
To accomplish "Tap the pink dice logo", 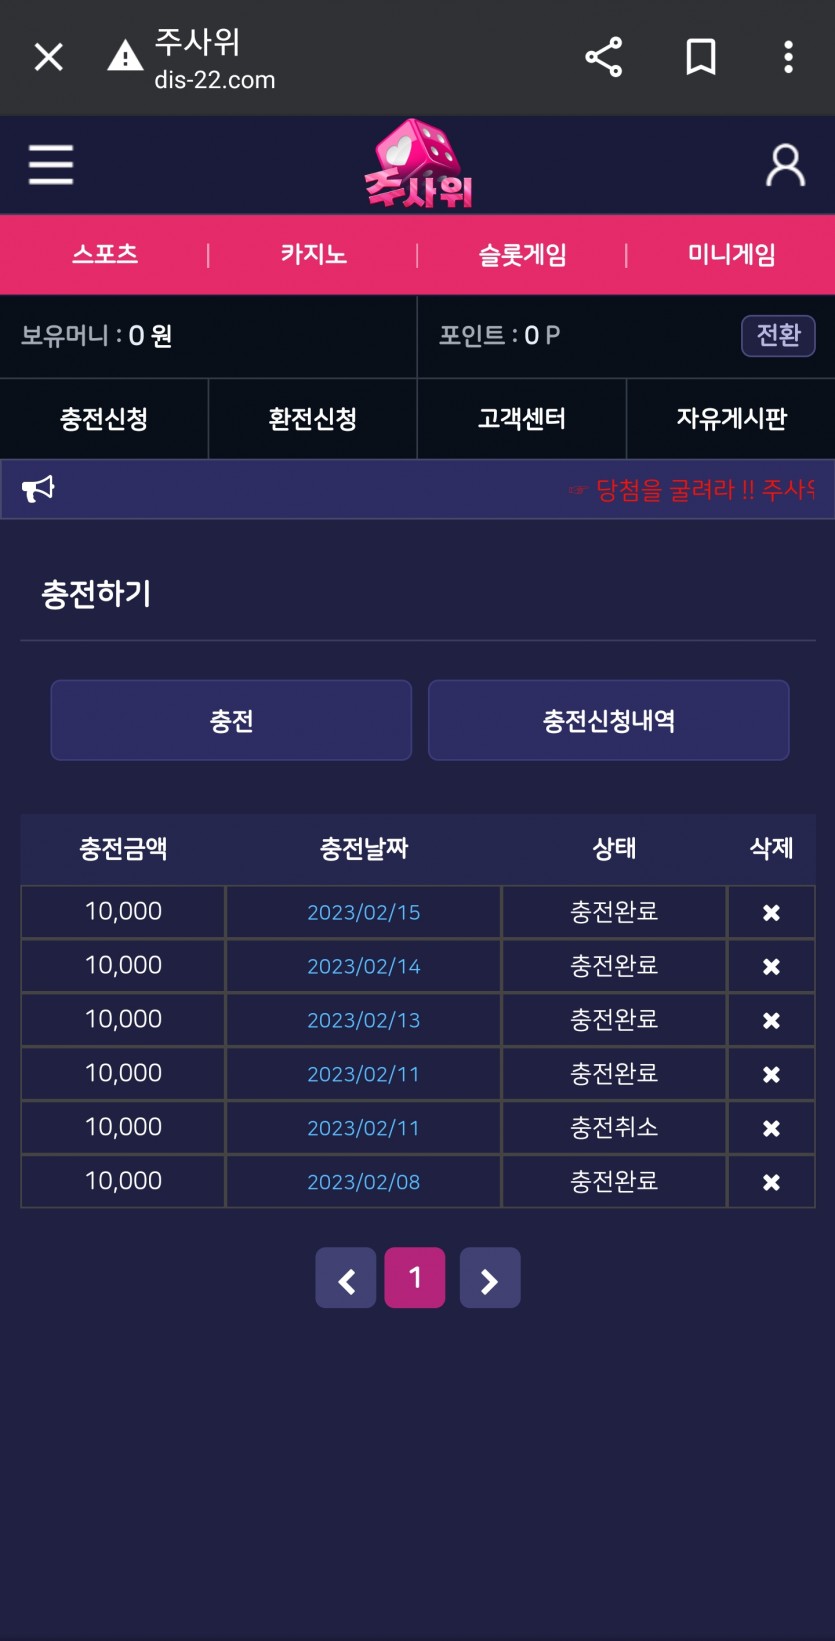I will point(418,165).
